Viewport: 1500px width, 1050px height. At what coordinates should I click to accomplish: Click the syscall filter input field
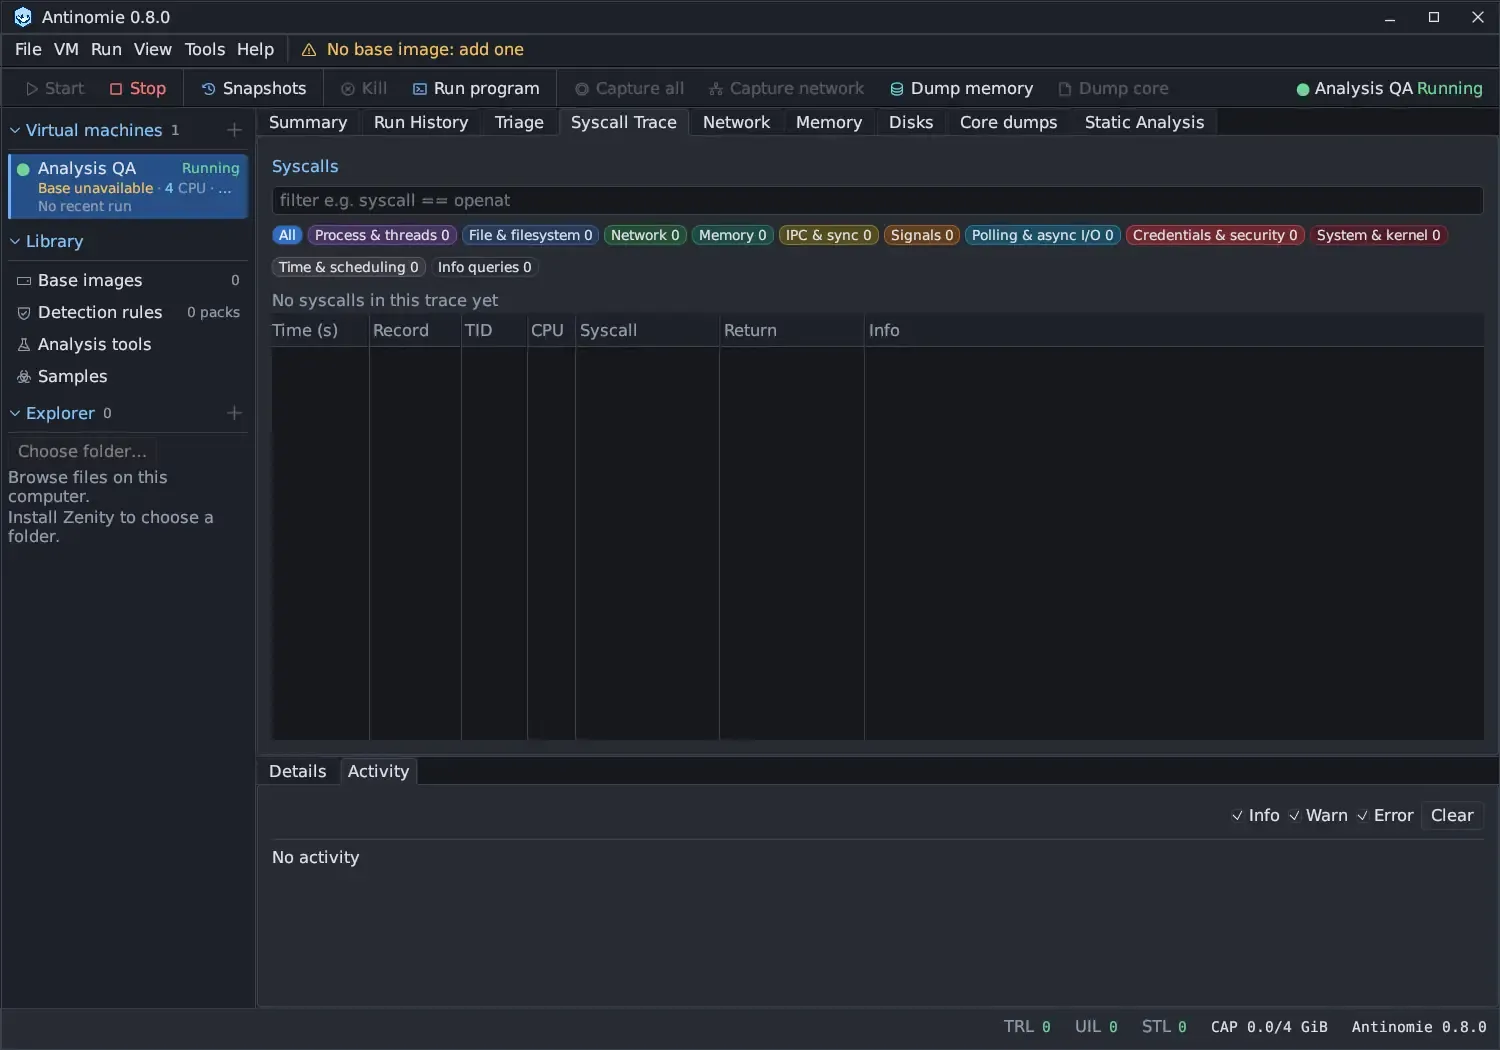click(877, 200)
